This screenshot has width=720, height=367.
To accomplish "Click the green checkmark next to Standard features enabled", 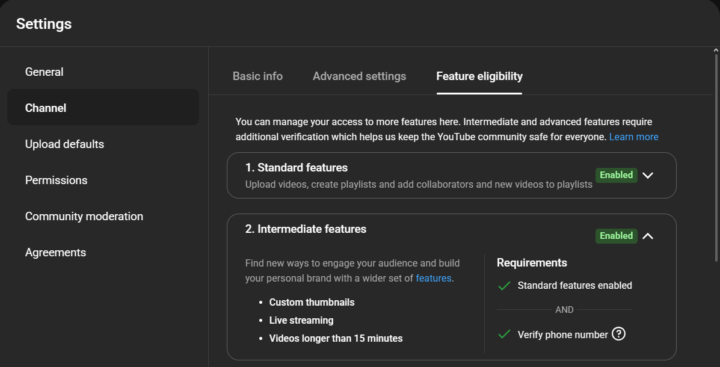I will 504,286.
